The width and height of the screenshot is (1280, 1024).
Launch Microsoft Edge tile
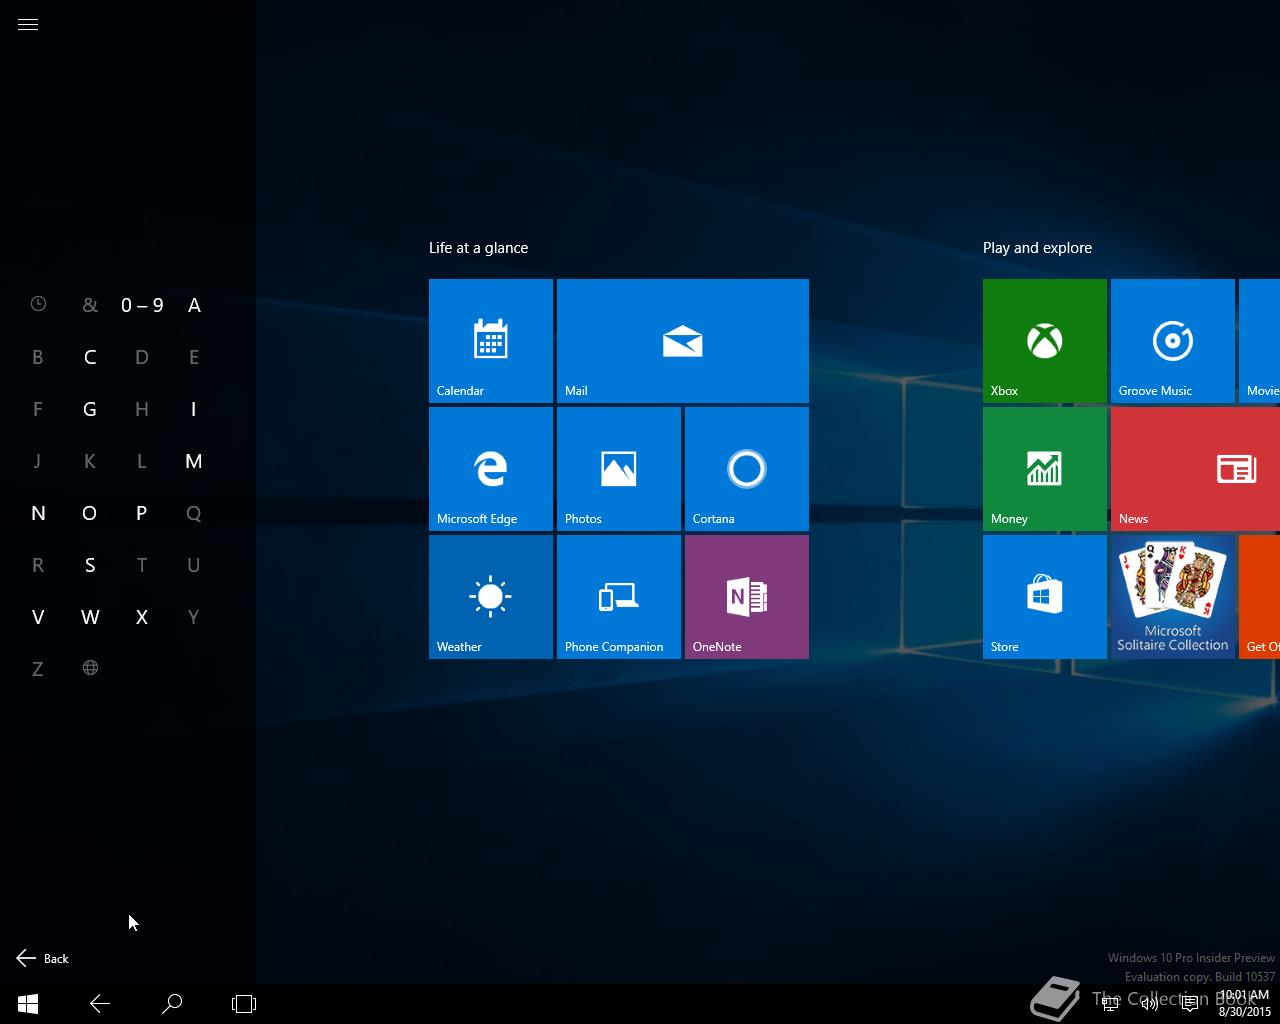491,469
